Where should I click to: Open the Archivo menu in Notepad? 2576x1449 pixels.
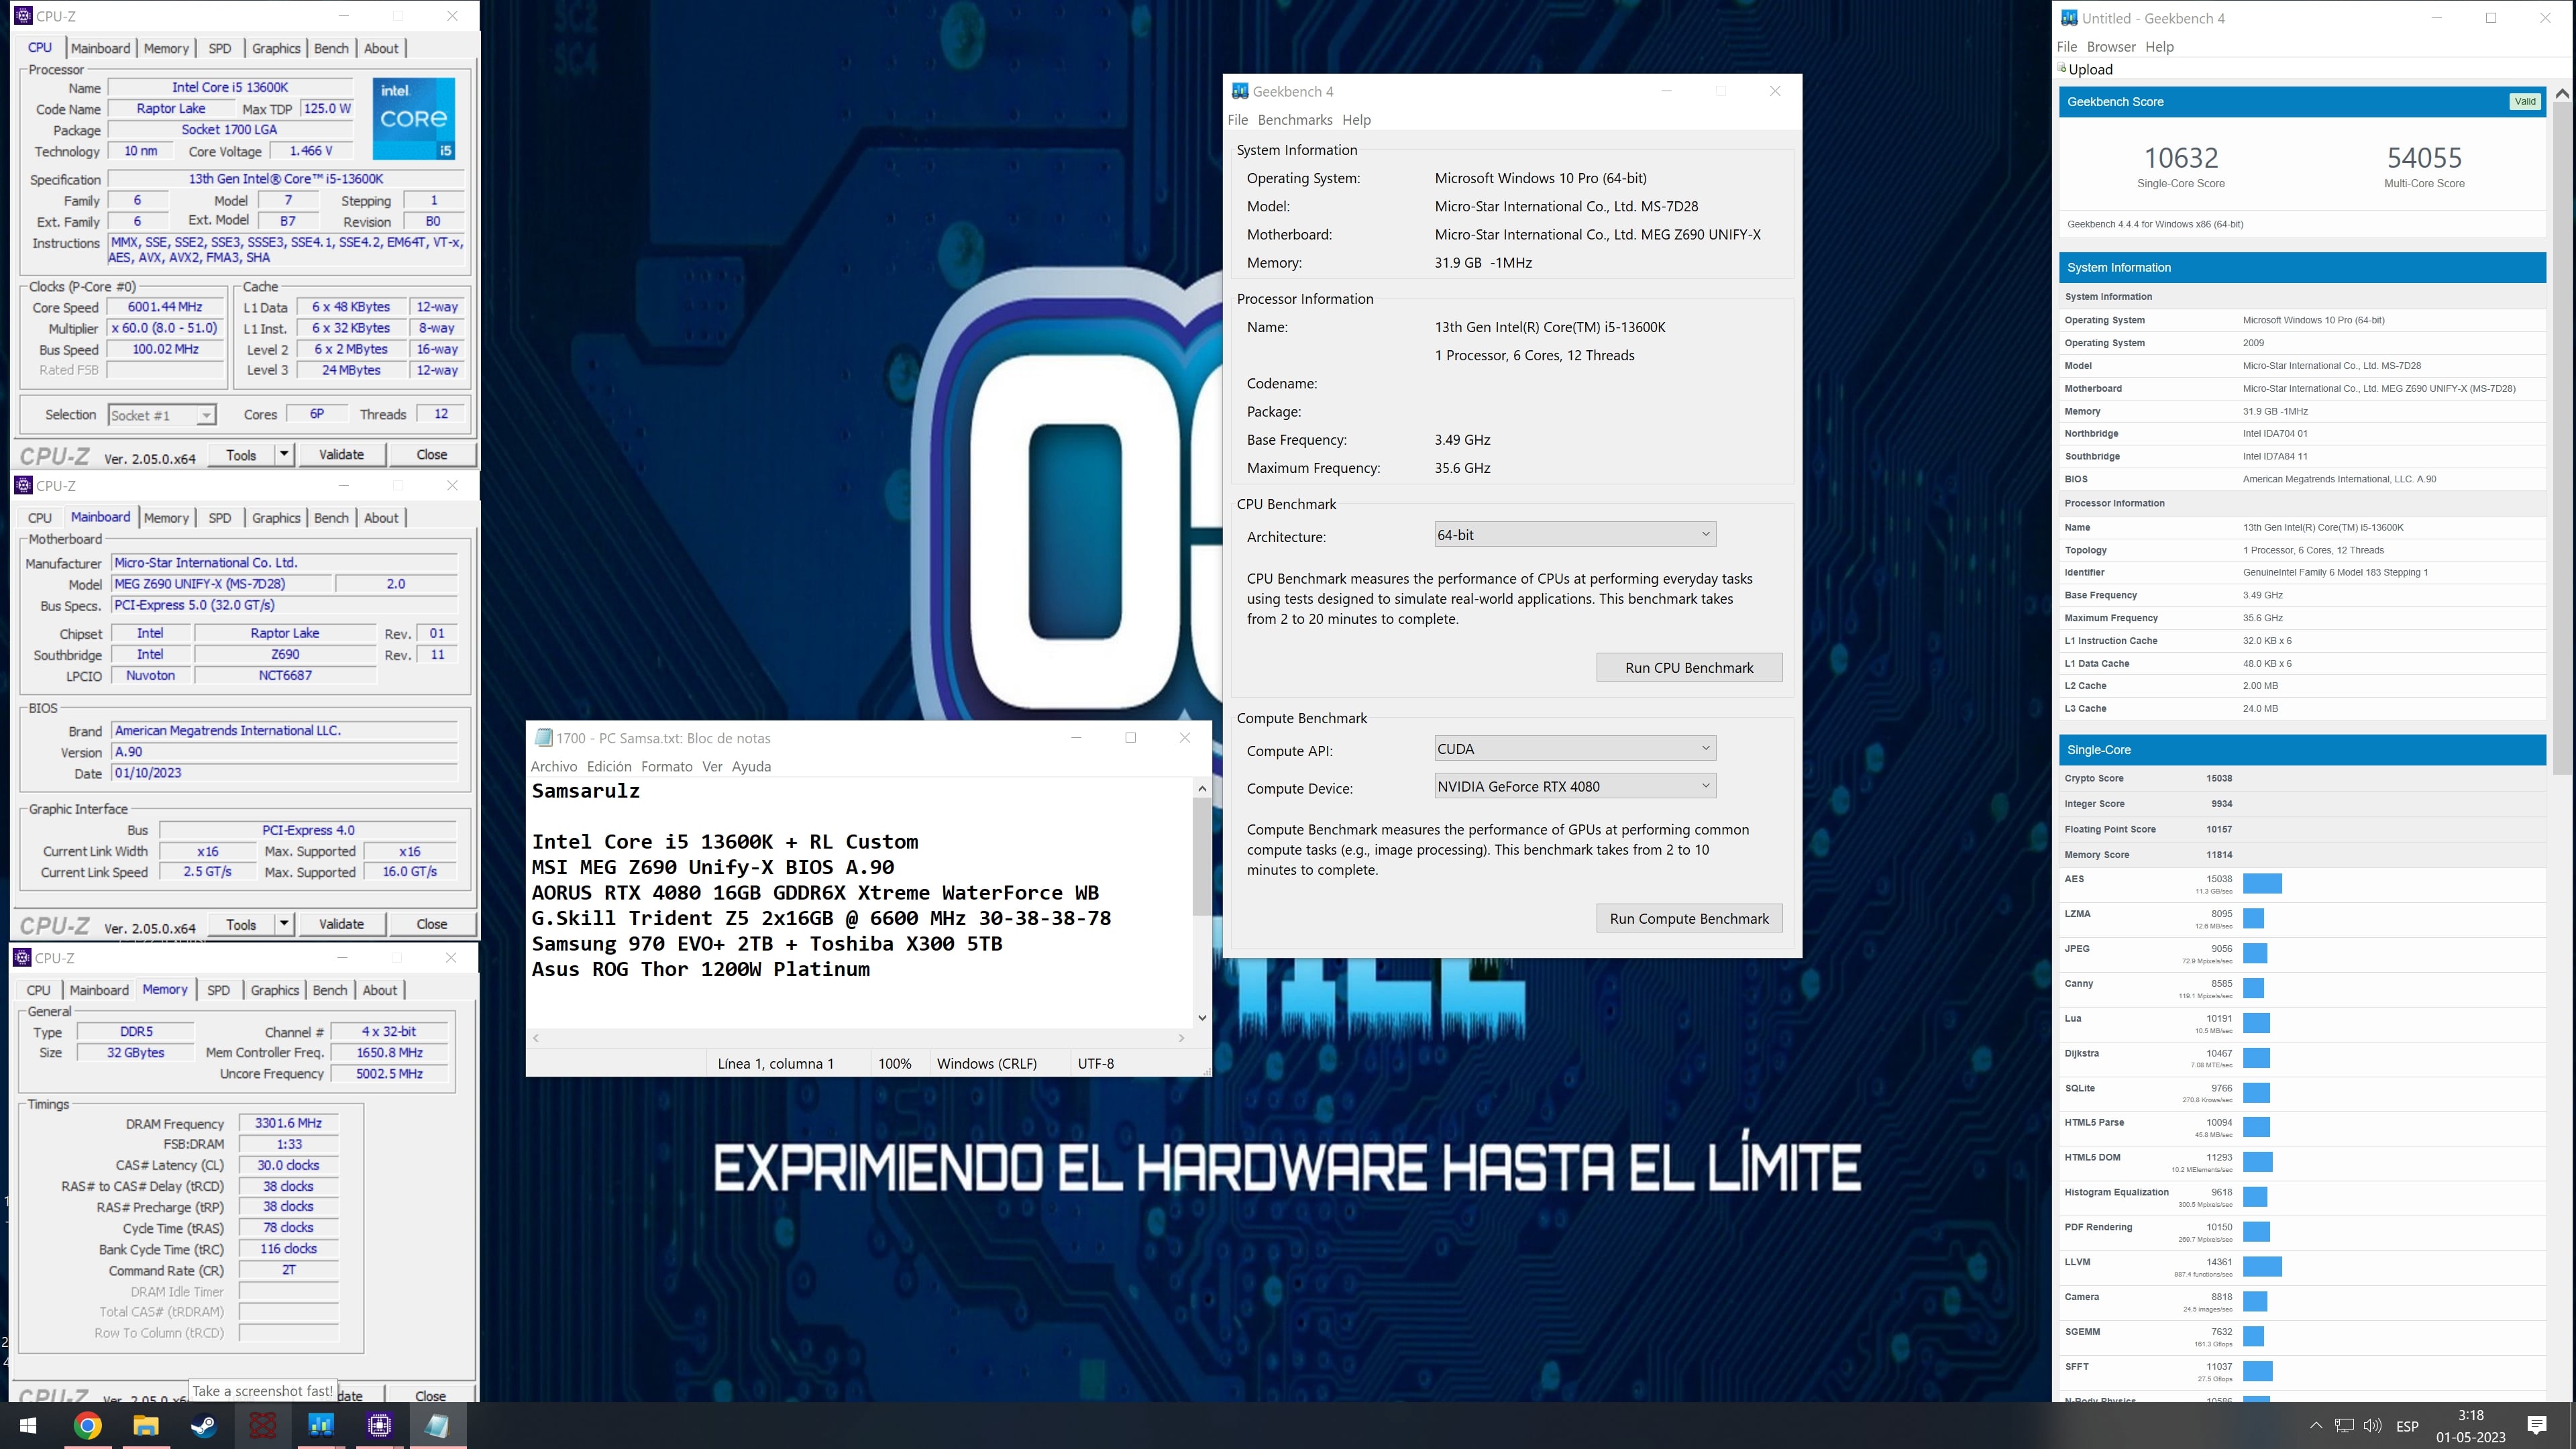coord(554,767)
